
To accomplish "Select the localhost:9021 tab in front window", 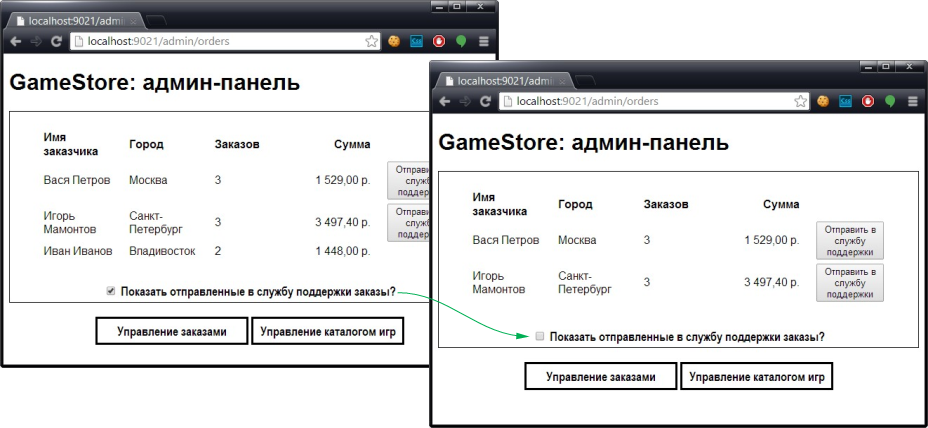I will (504, 81).
